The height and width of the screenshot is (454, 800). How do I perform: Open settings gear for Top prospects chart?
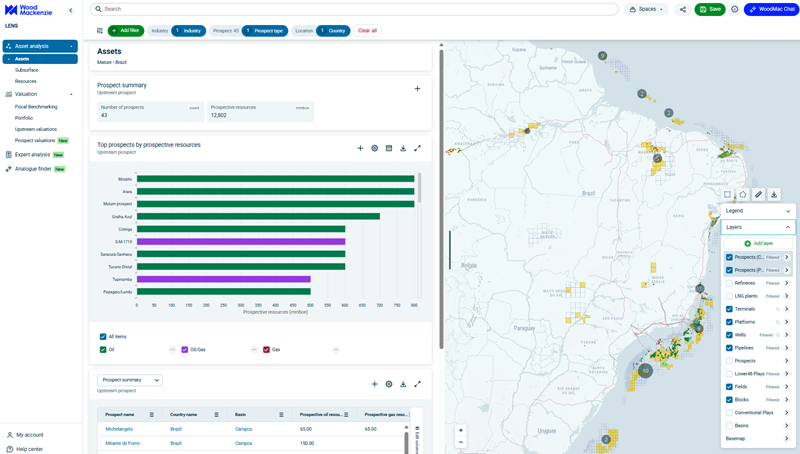pos(375,148)
